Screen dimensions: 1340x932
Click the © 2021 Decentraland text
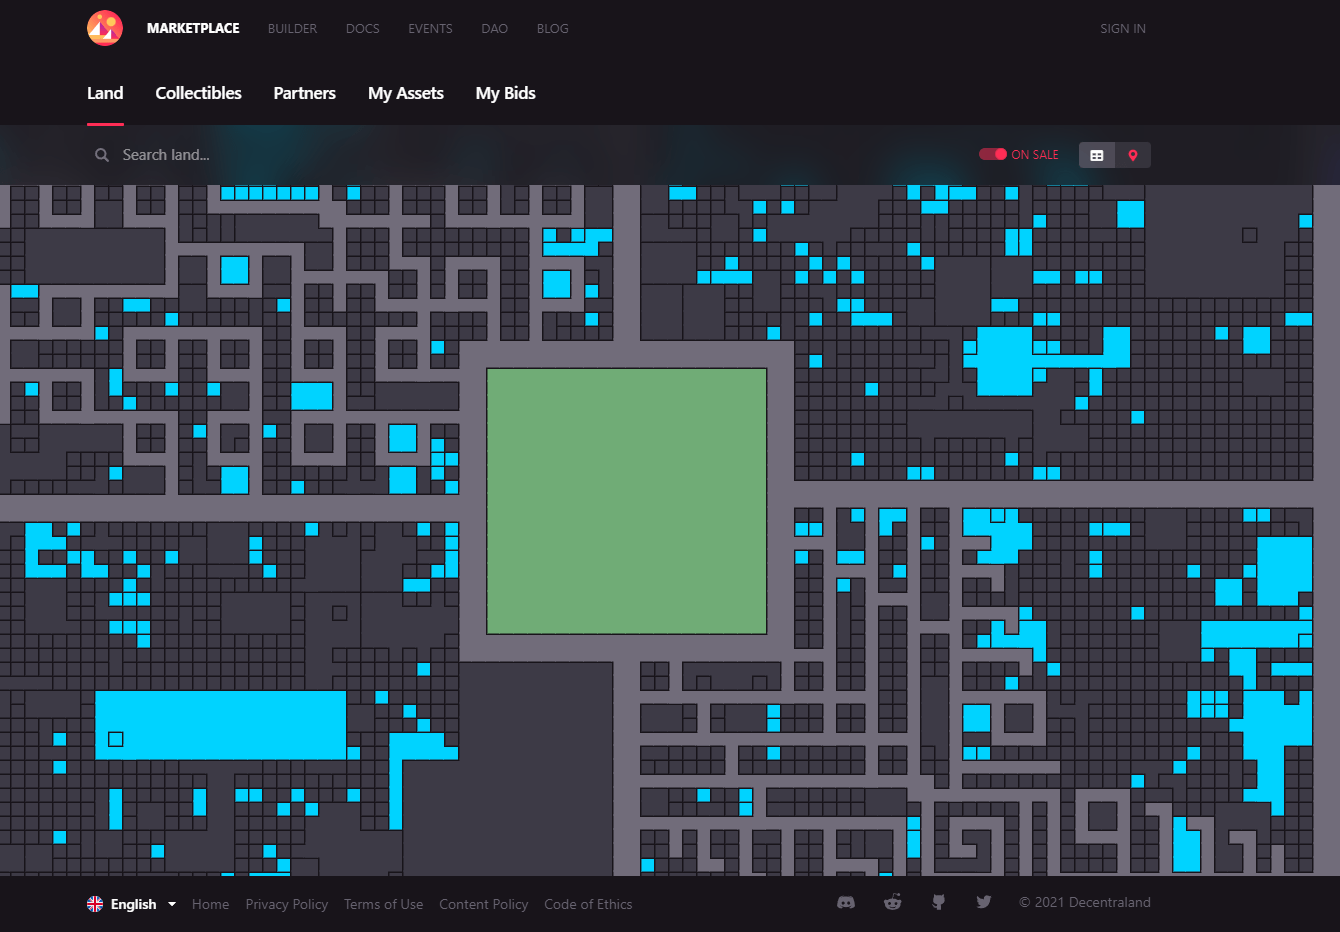pos(1085,902)
